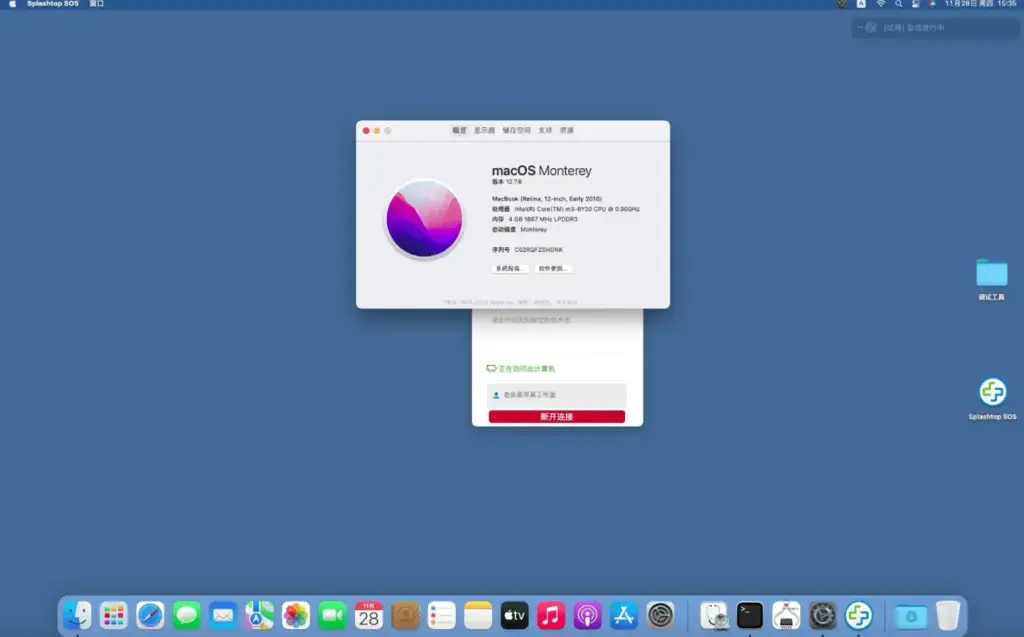1024x637 pixels.
Task: Switch to the 储存空间 tab
Action: [517, 131]
